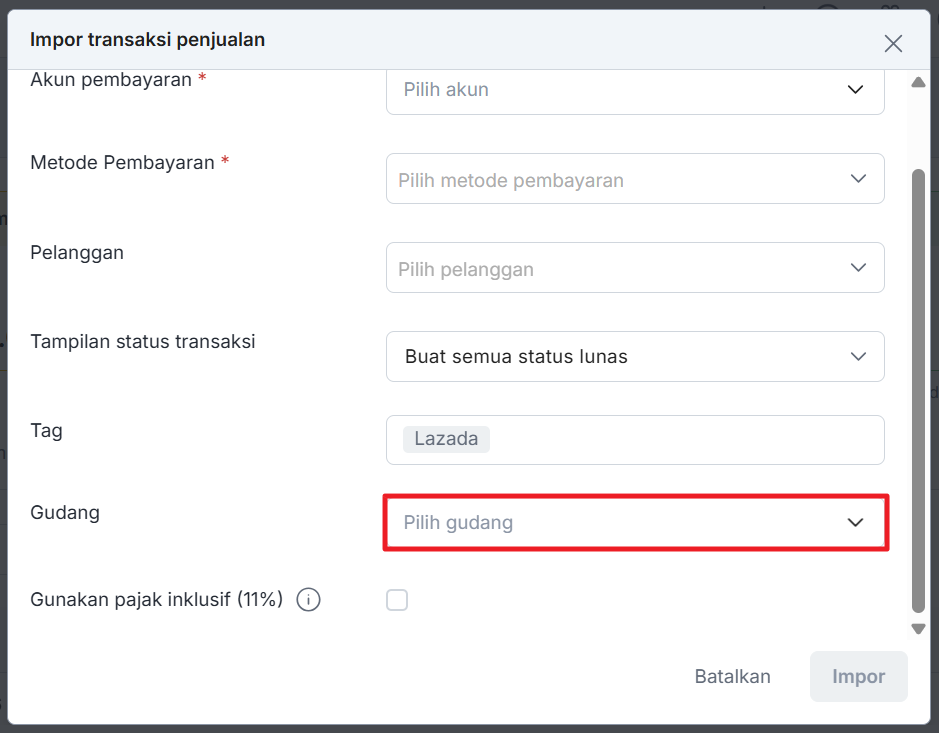Open the Pilih pelanggan dropdown
939x733 pixels.
(635, 268)
